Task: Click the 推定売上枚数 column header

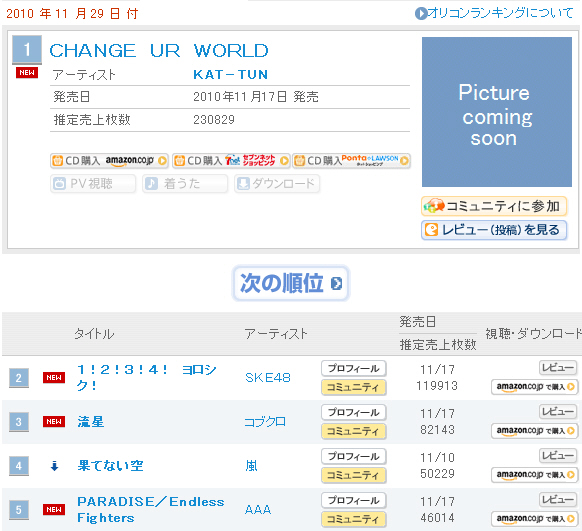Action: pyautogui.click(x=438, y=345)
